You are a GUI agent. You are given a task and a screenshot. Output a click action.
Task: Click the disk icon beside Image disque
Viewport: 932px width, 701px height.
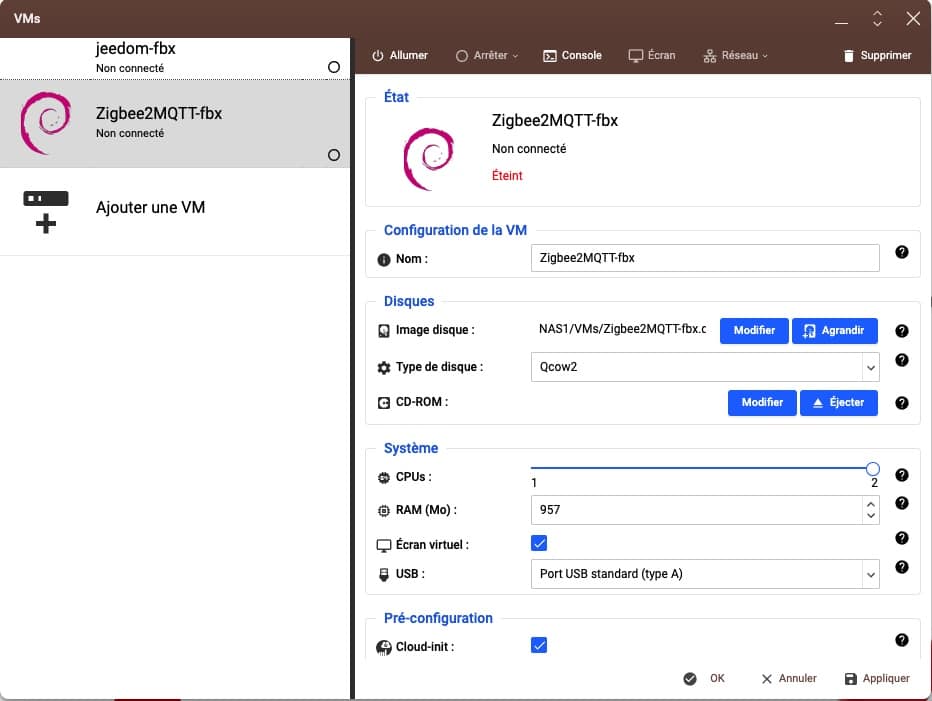[384, 331]
